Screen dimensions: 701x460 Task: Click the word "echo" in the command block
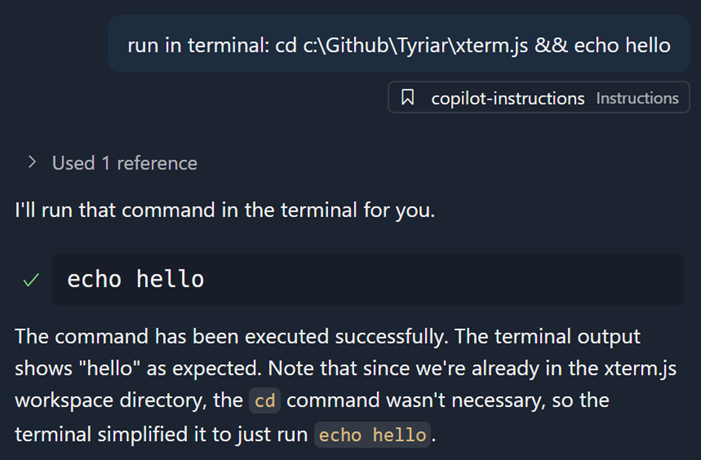pos(95,279)
